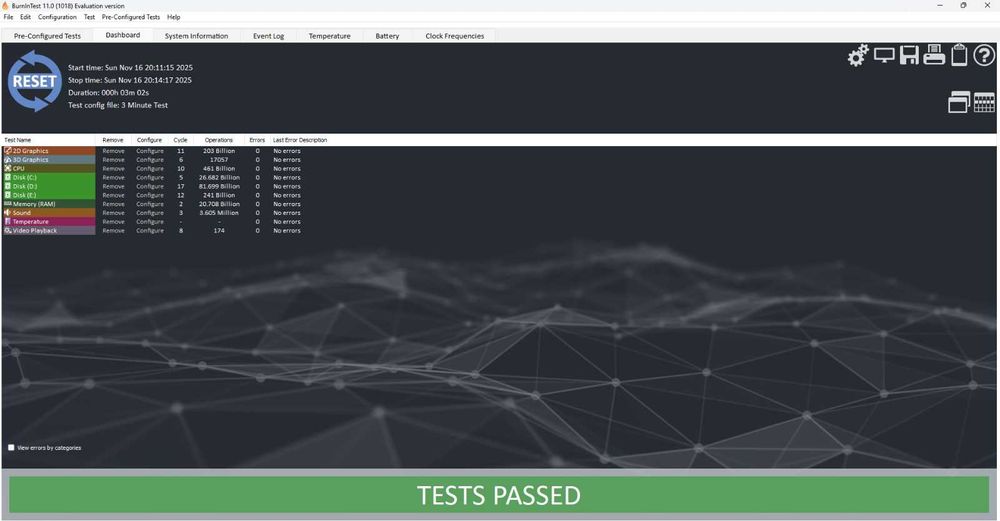Click the Disk (C:) drive icon

pyautogui.click(x=8, y=178)
